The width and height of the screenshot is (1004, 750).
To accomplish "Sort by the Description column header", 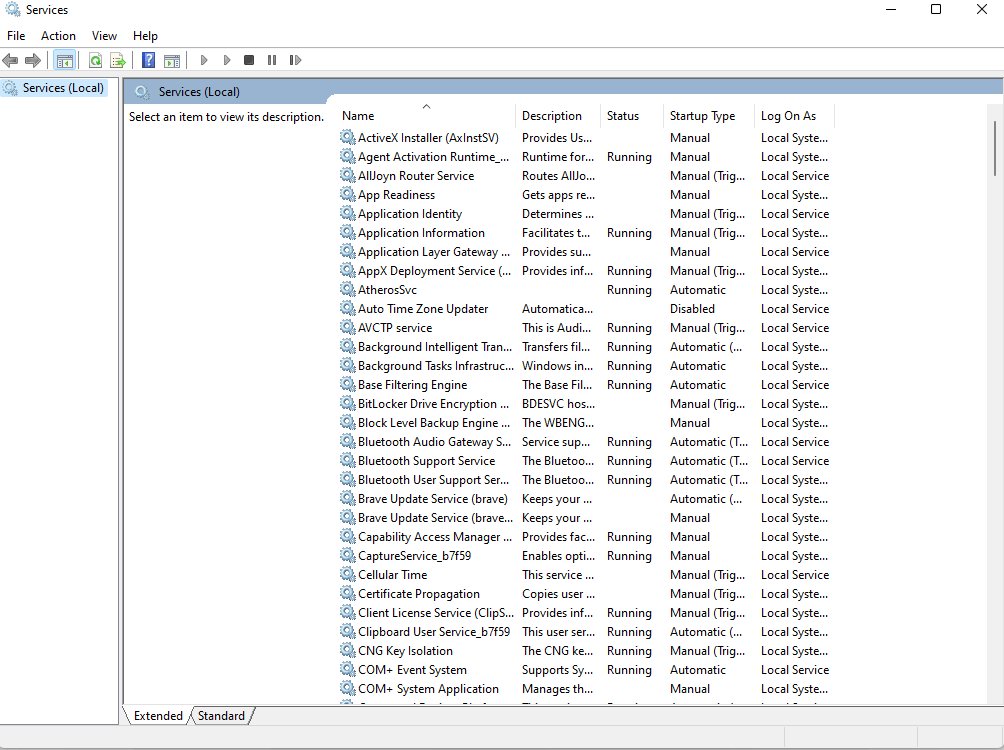I will pos(558,116).
